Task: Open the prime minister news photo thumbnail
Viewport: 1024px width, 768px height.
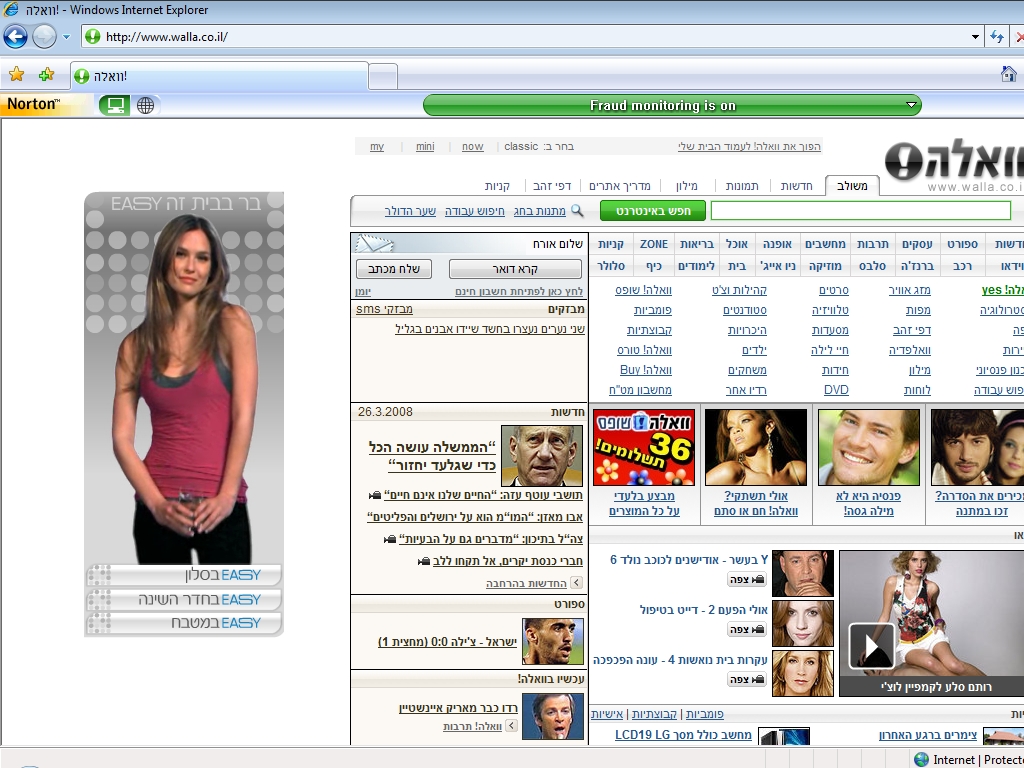Action: coord(541,455)
